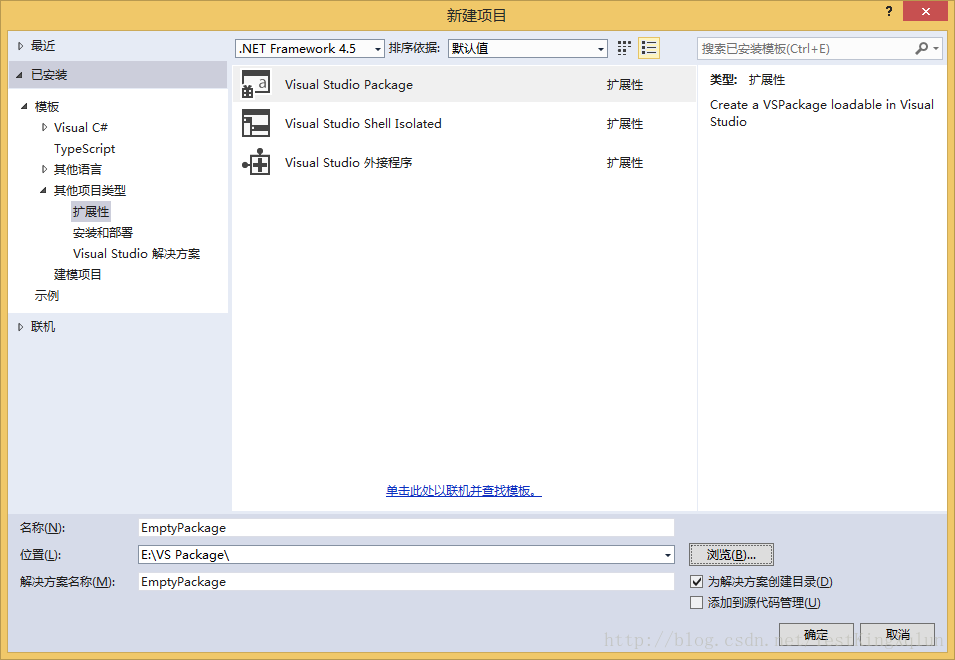Viewport: 955px width, 660px height.
Task: Select Visual Studio Shell Isolated row text
Action: pos(363,124)
